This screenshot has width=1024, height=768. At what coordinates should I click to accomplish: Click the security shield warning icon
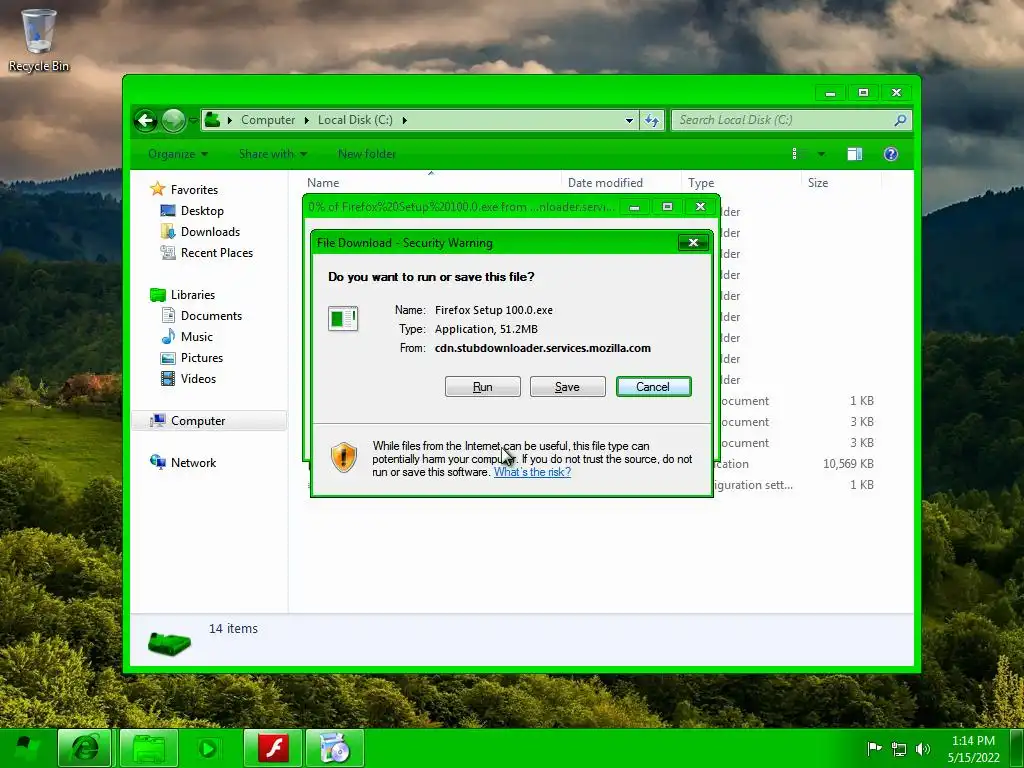tap(344, 457)
